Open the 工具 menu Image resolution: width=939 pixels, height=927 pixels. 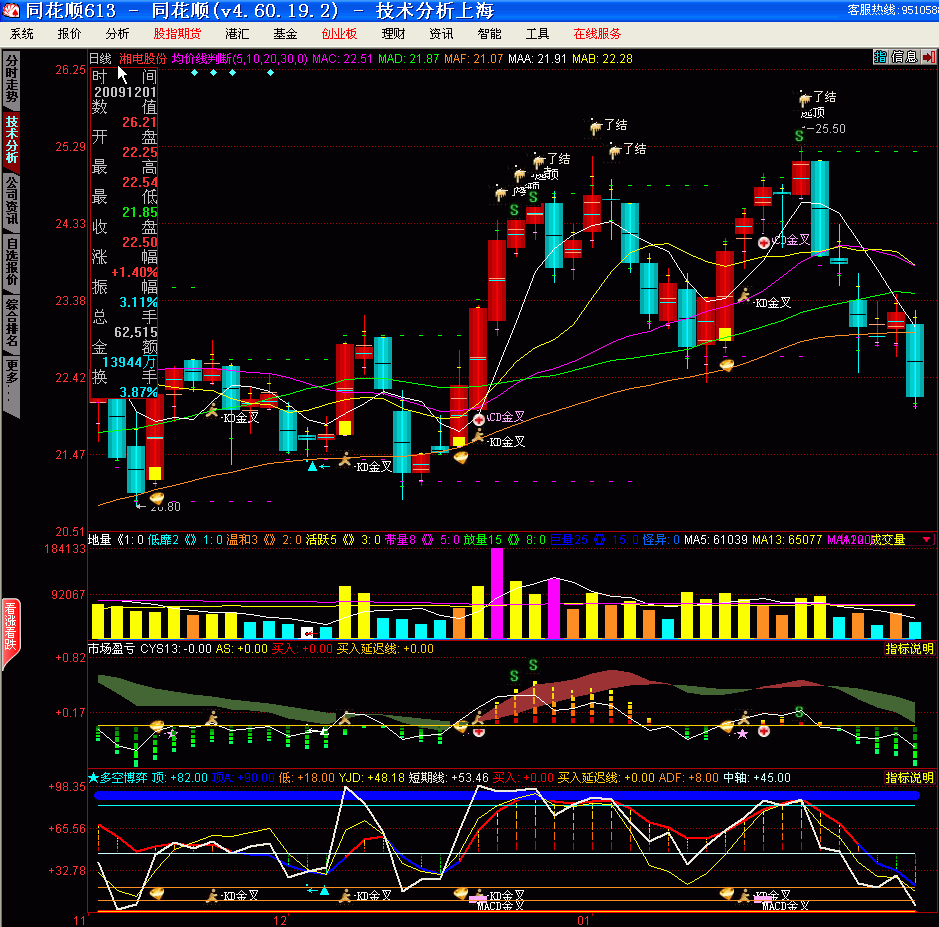(x=537, y=34)
